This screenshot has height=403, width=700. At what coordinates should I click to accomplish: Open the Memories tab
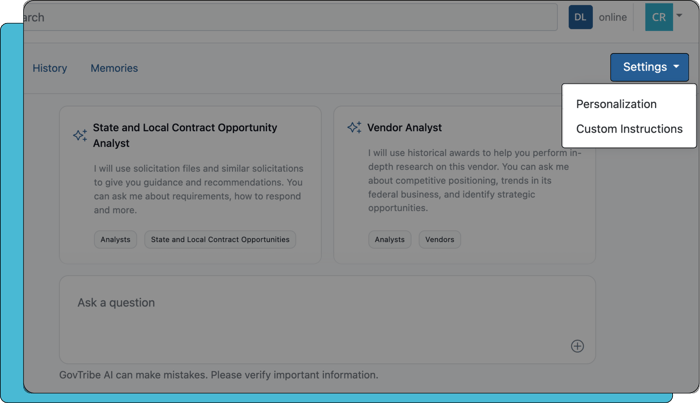114,68
